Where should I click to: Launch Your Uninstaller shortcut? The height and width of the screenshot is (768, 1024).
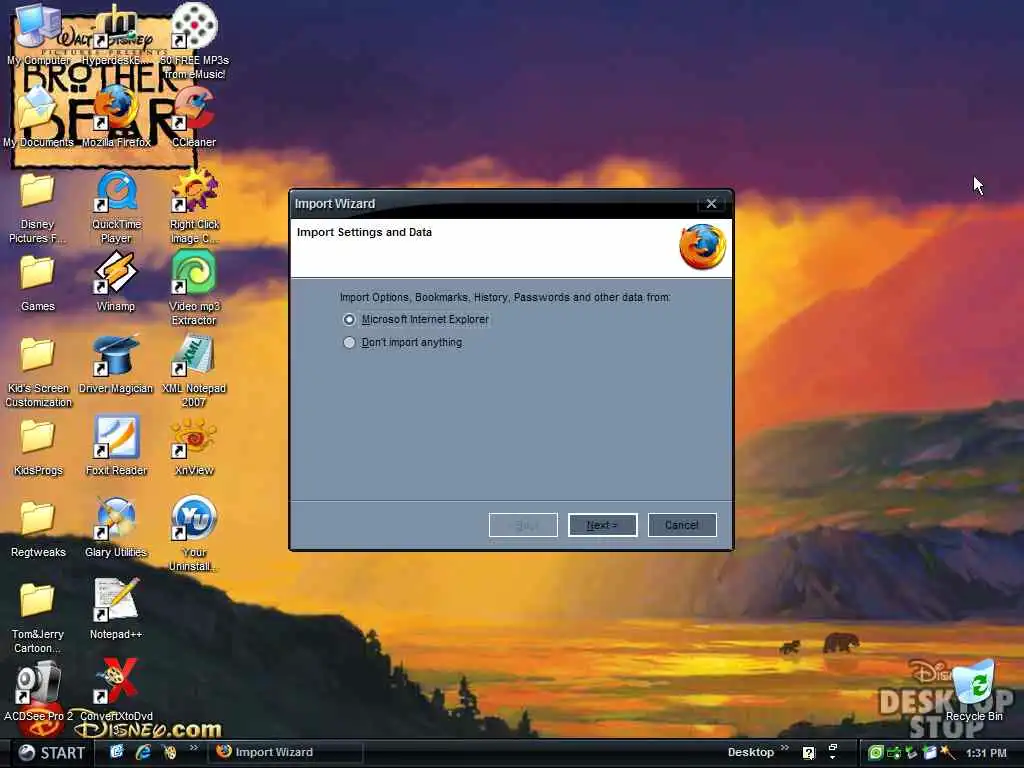point(194,534)
